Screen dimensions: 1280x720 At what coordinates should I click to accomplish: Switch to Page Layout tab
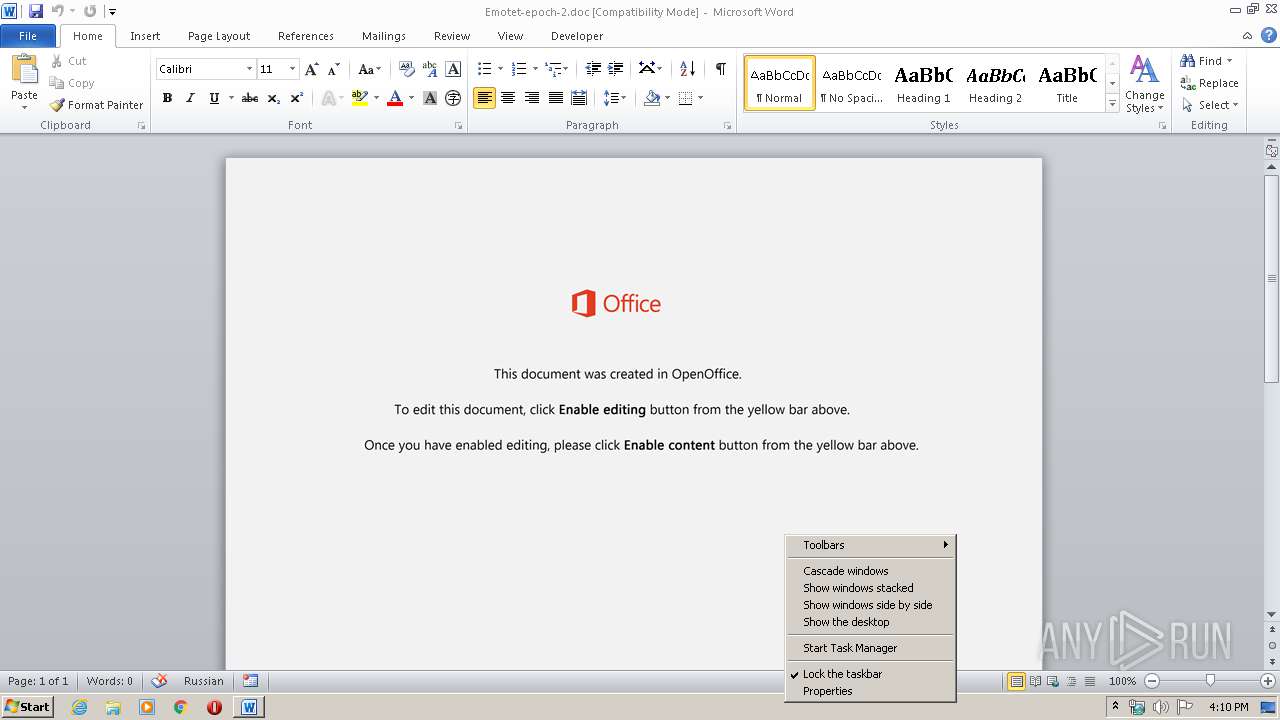[219, 36]
